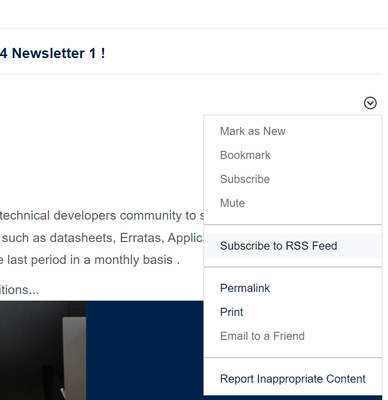388x400 pixels.
Task: Choose Email to a Friend
Action: 262,336
